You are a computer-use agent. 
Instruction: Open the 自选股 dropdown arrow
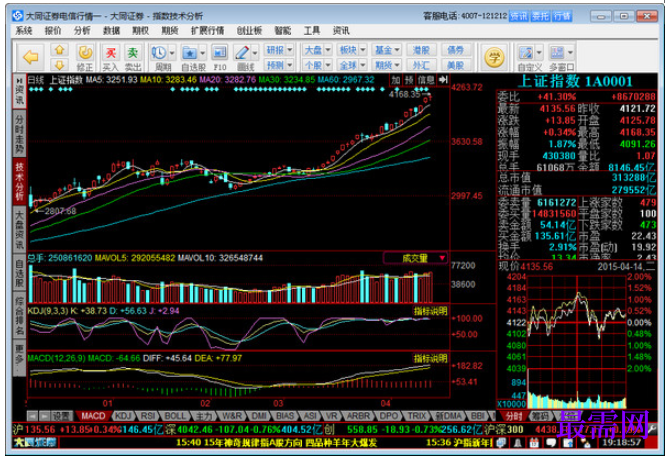point(203,53)
